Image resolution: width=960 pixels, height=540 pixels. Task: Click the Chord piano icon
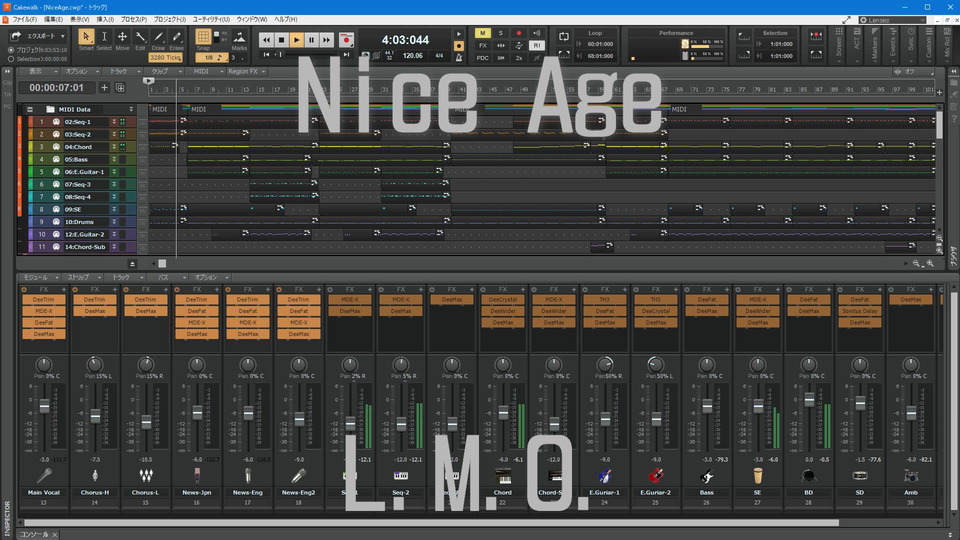503,476
